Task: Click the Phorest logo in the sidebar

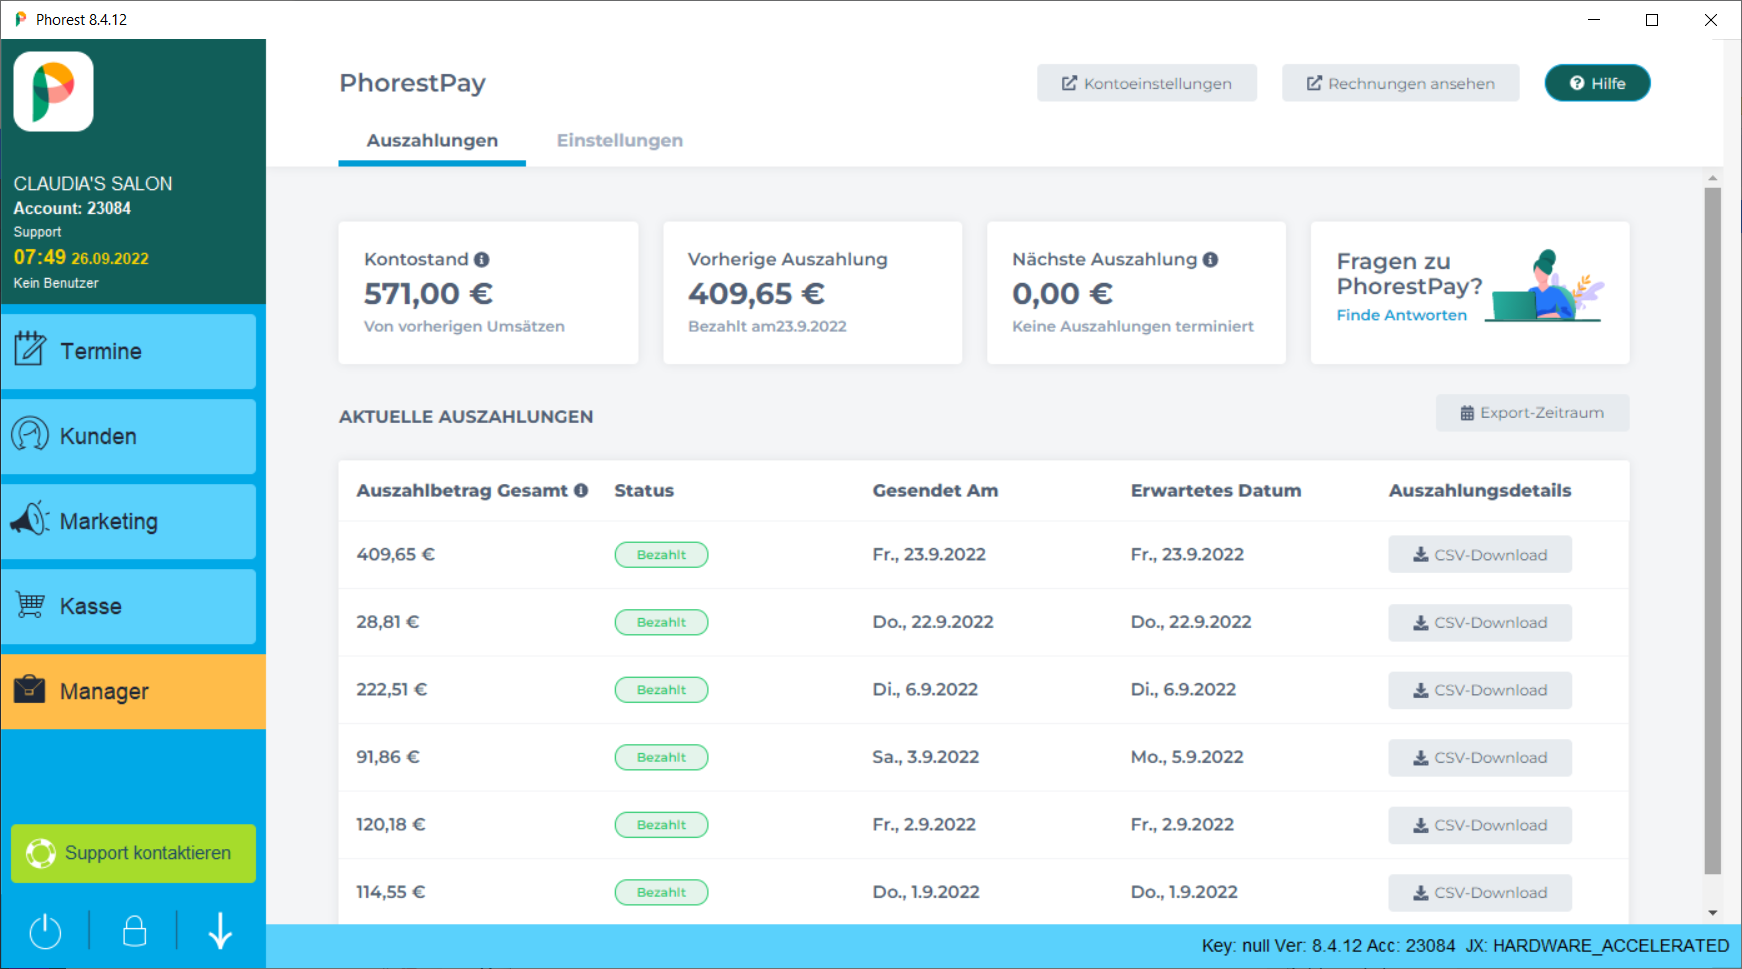Action: 54,92
